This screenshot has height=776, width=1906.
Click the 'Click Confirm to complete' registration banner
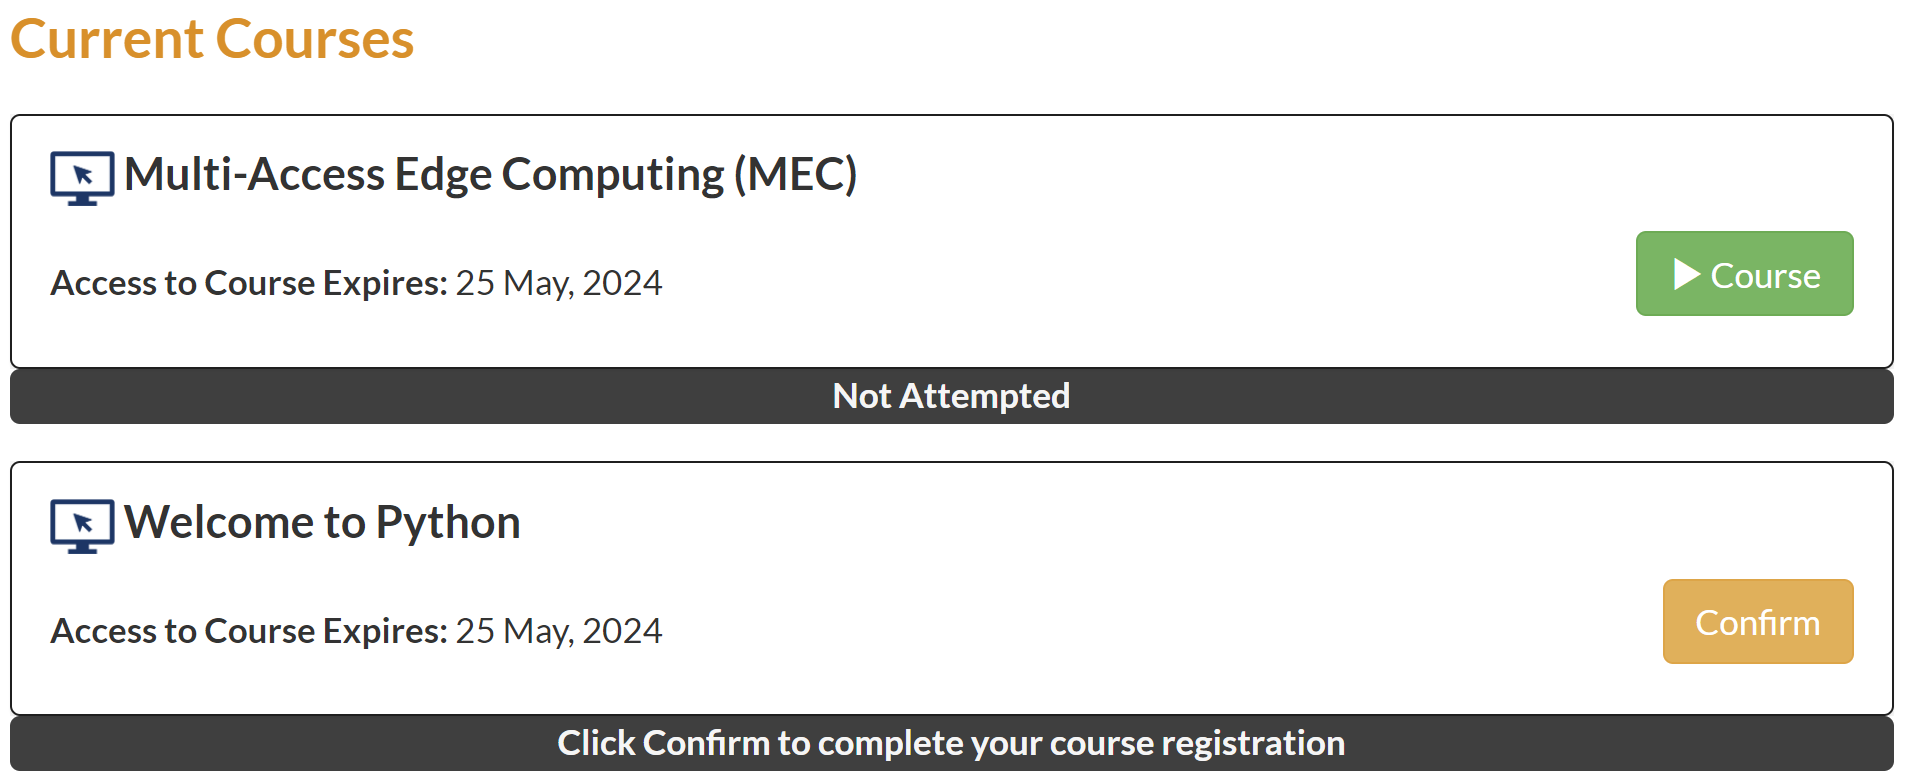pyautogui.click(x=951, y=743)
